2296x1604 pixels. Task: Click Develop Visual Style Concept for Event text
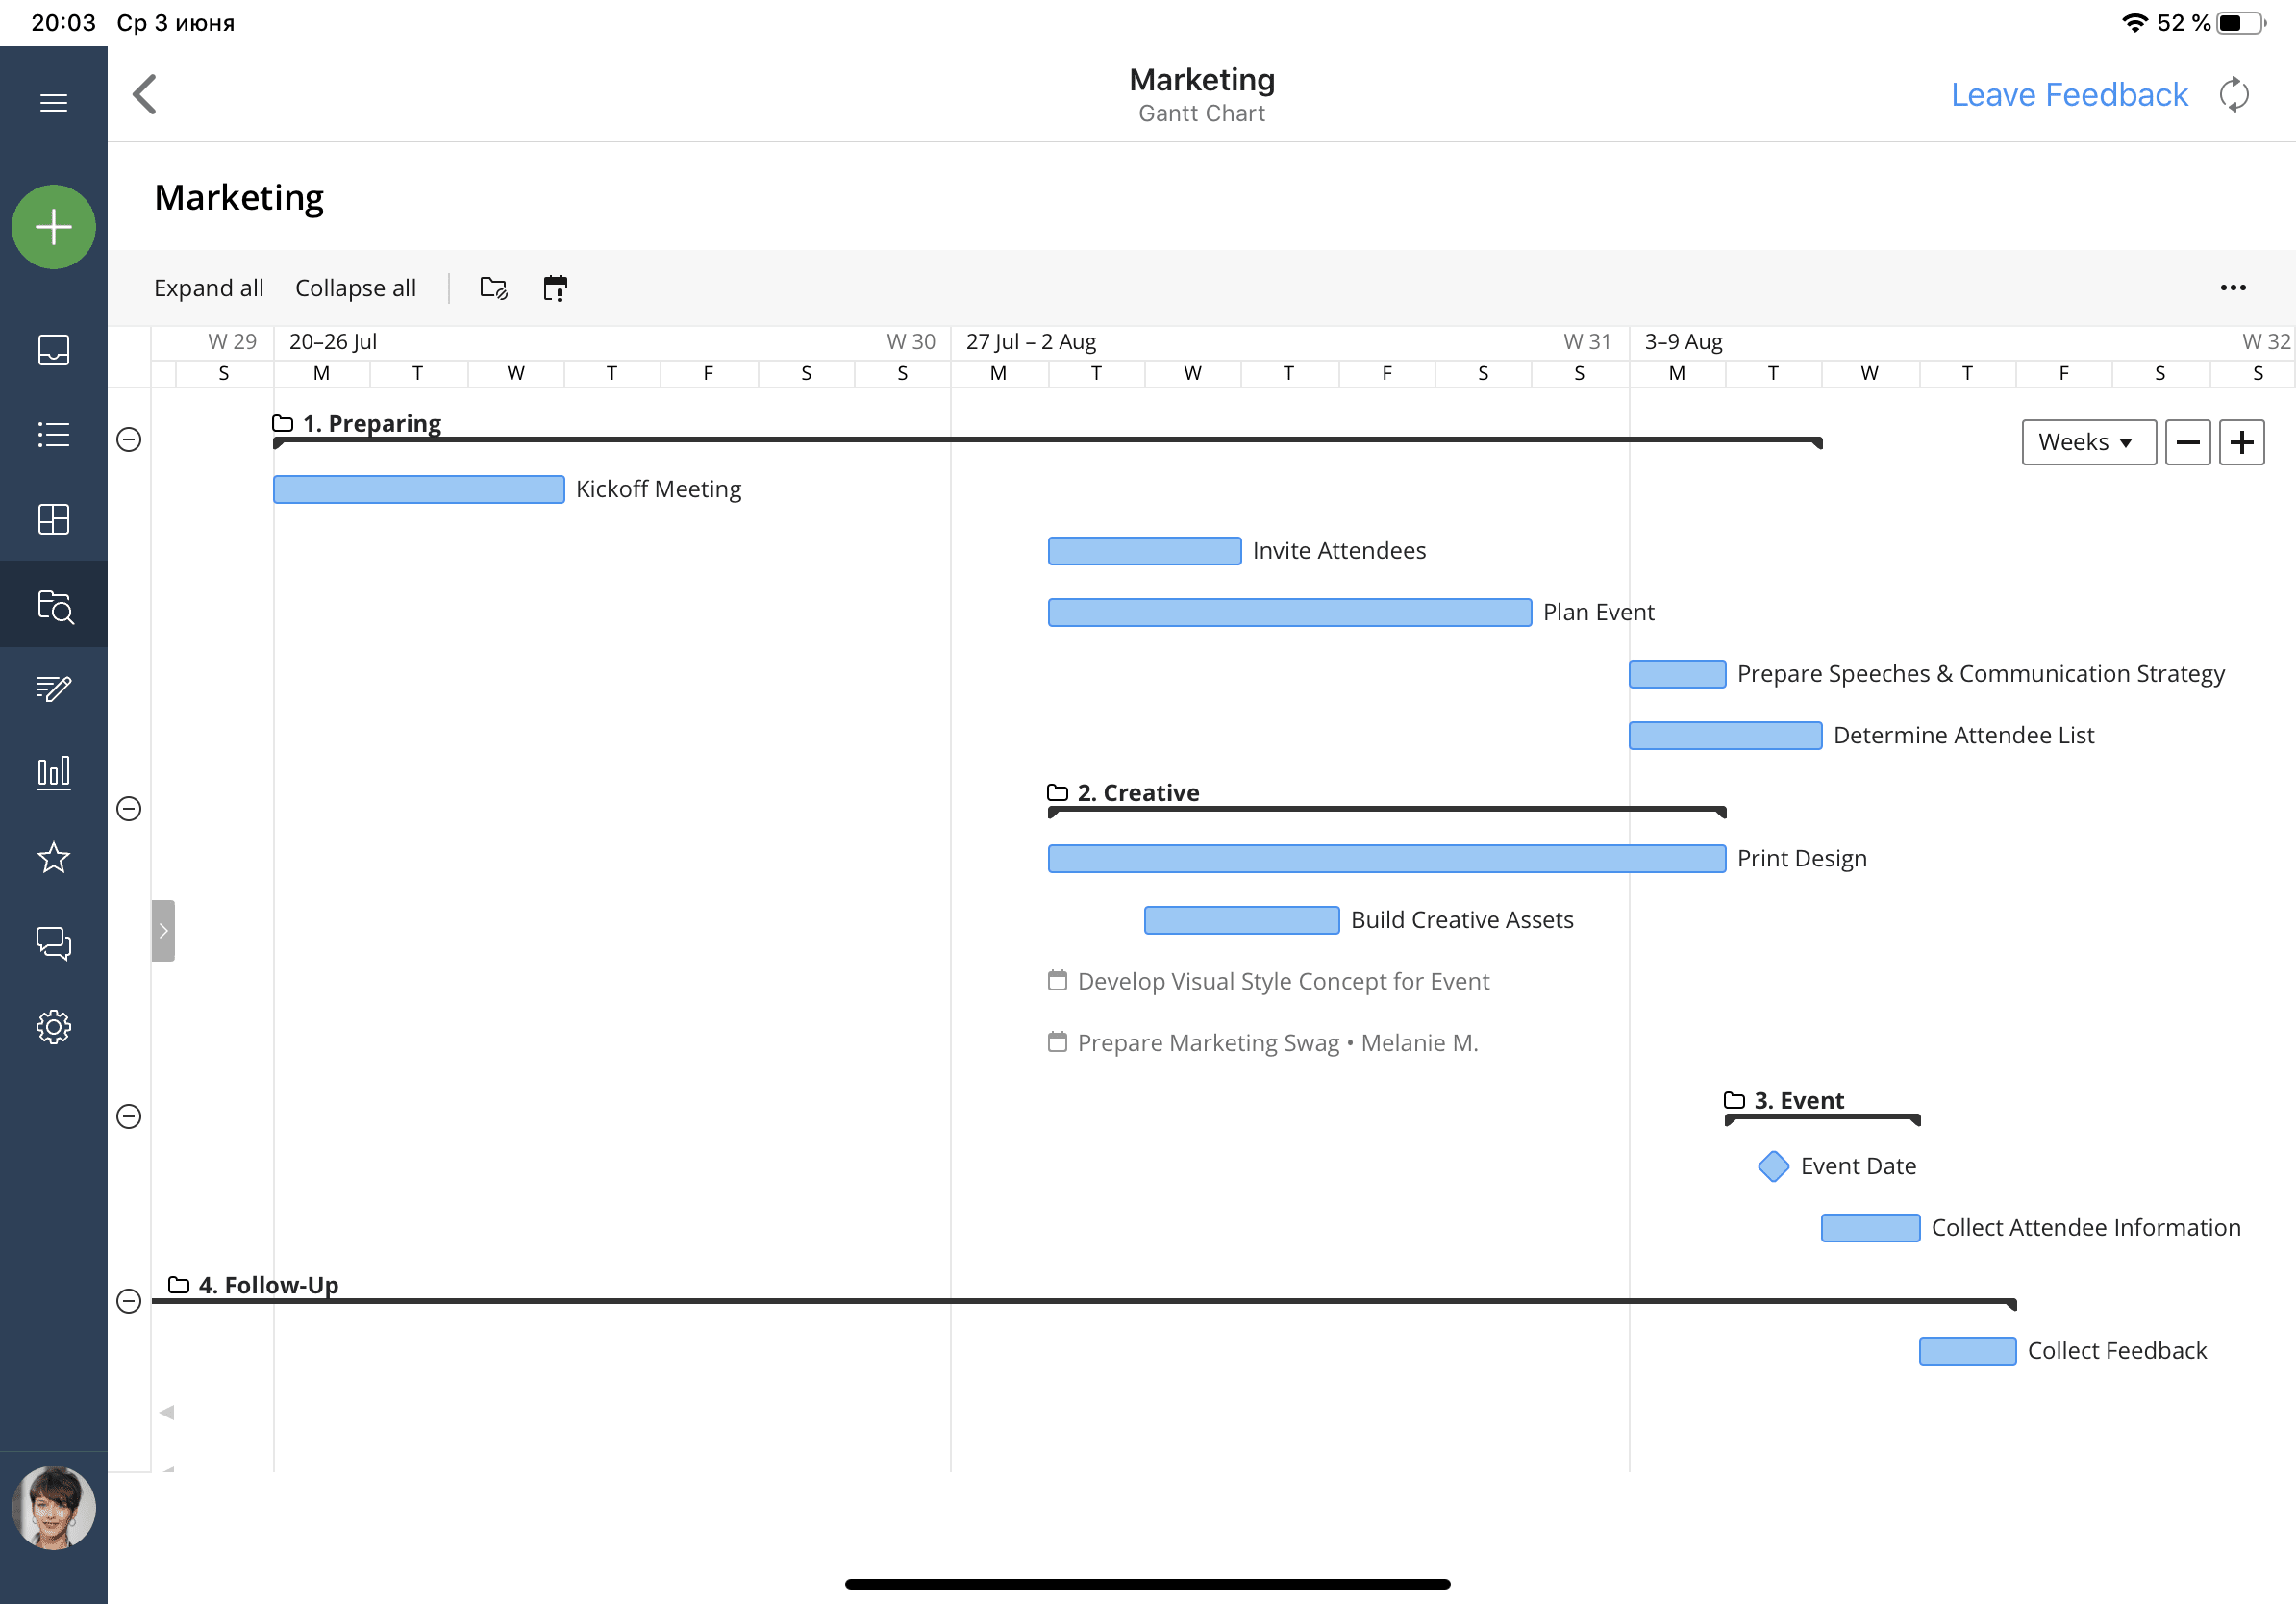click(1284, 982)
